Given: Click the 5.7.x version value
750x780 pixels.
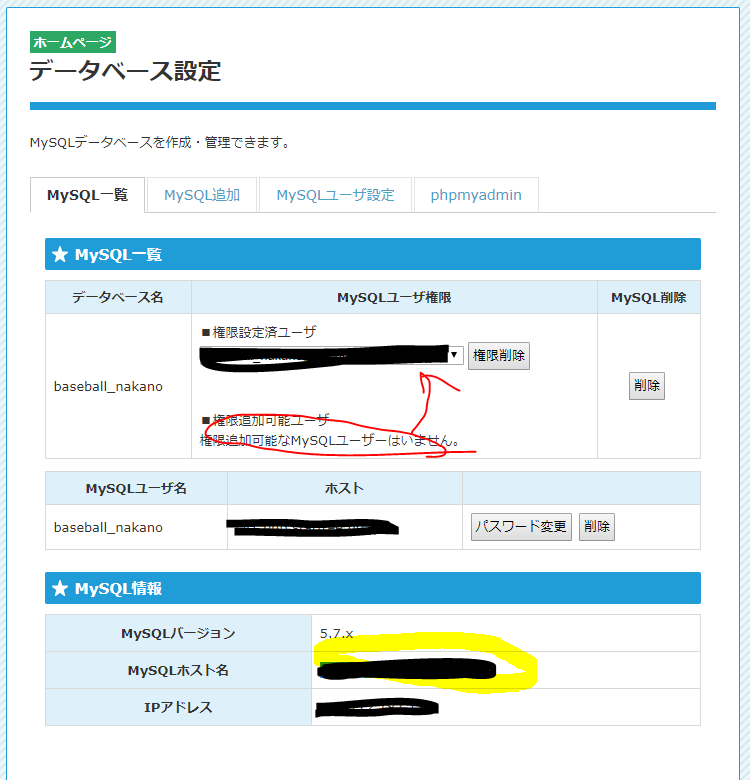Looking at the screenshot, I should tap(337, 634).
